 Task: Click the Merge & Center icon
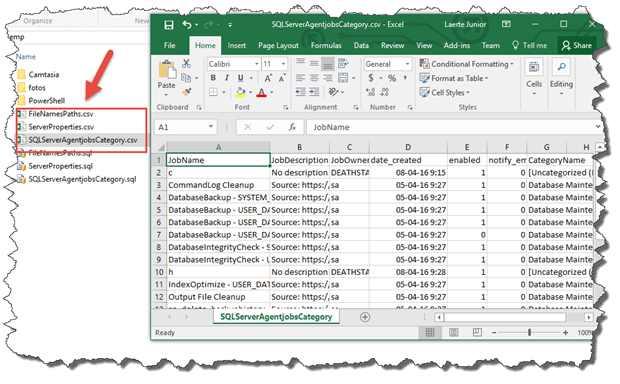click(x=343, y=78)
